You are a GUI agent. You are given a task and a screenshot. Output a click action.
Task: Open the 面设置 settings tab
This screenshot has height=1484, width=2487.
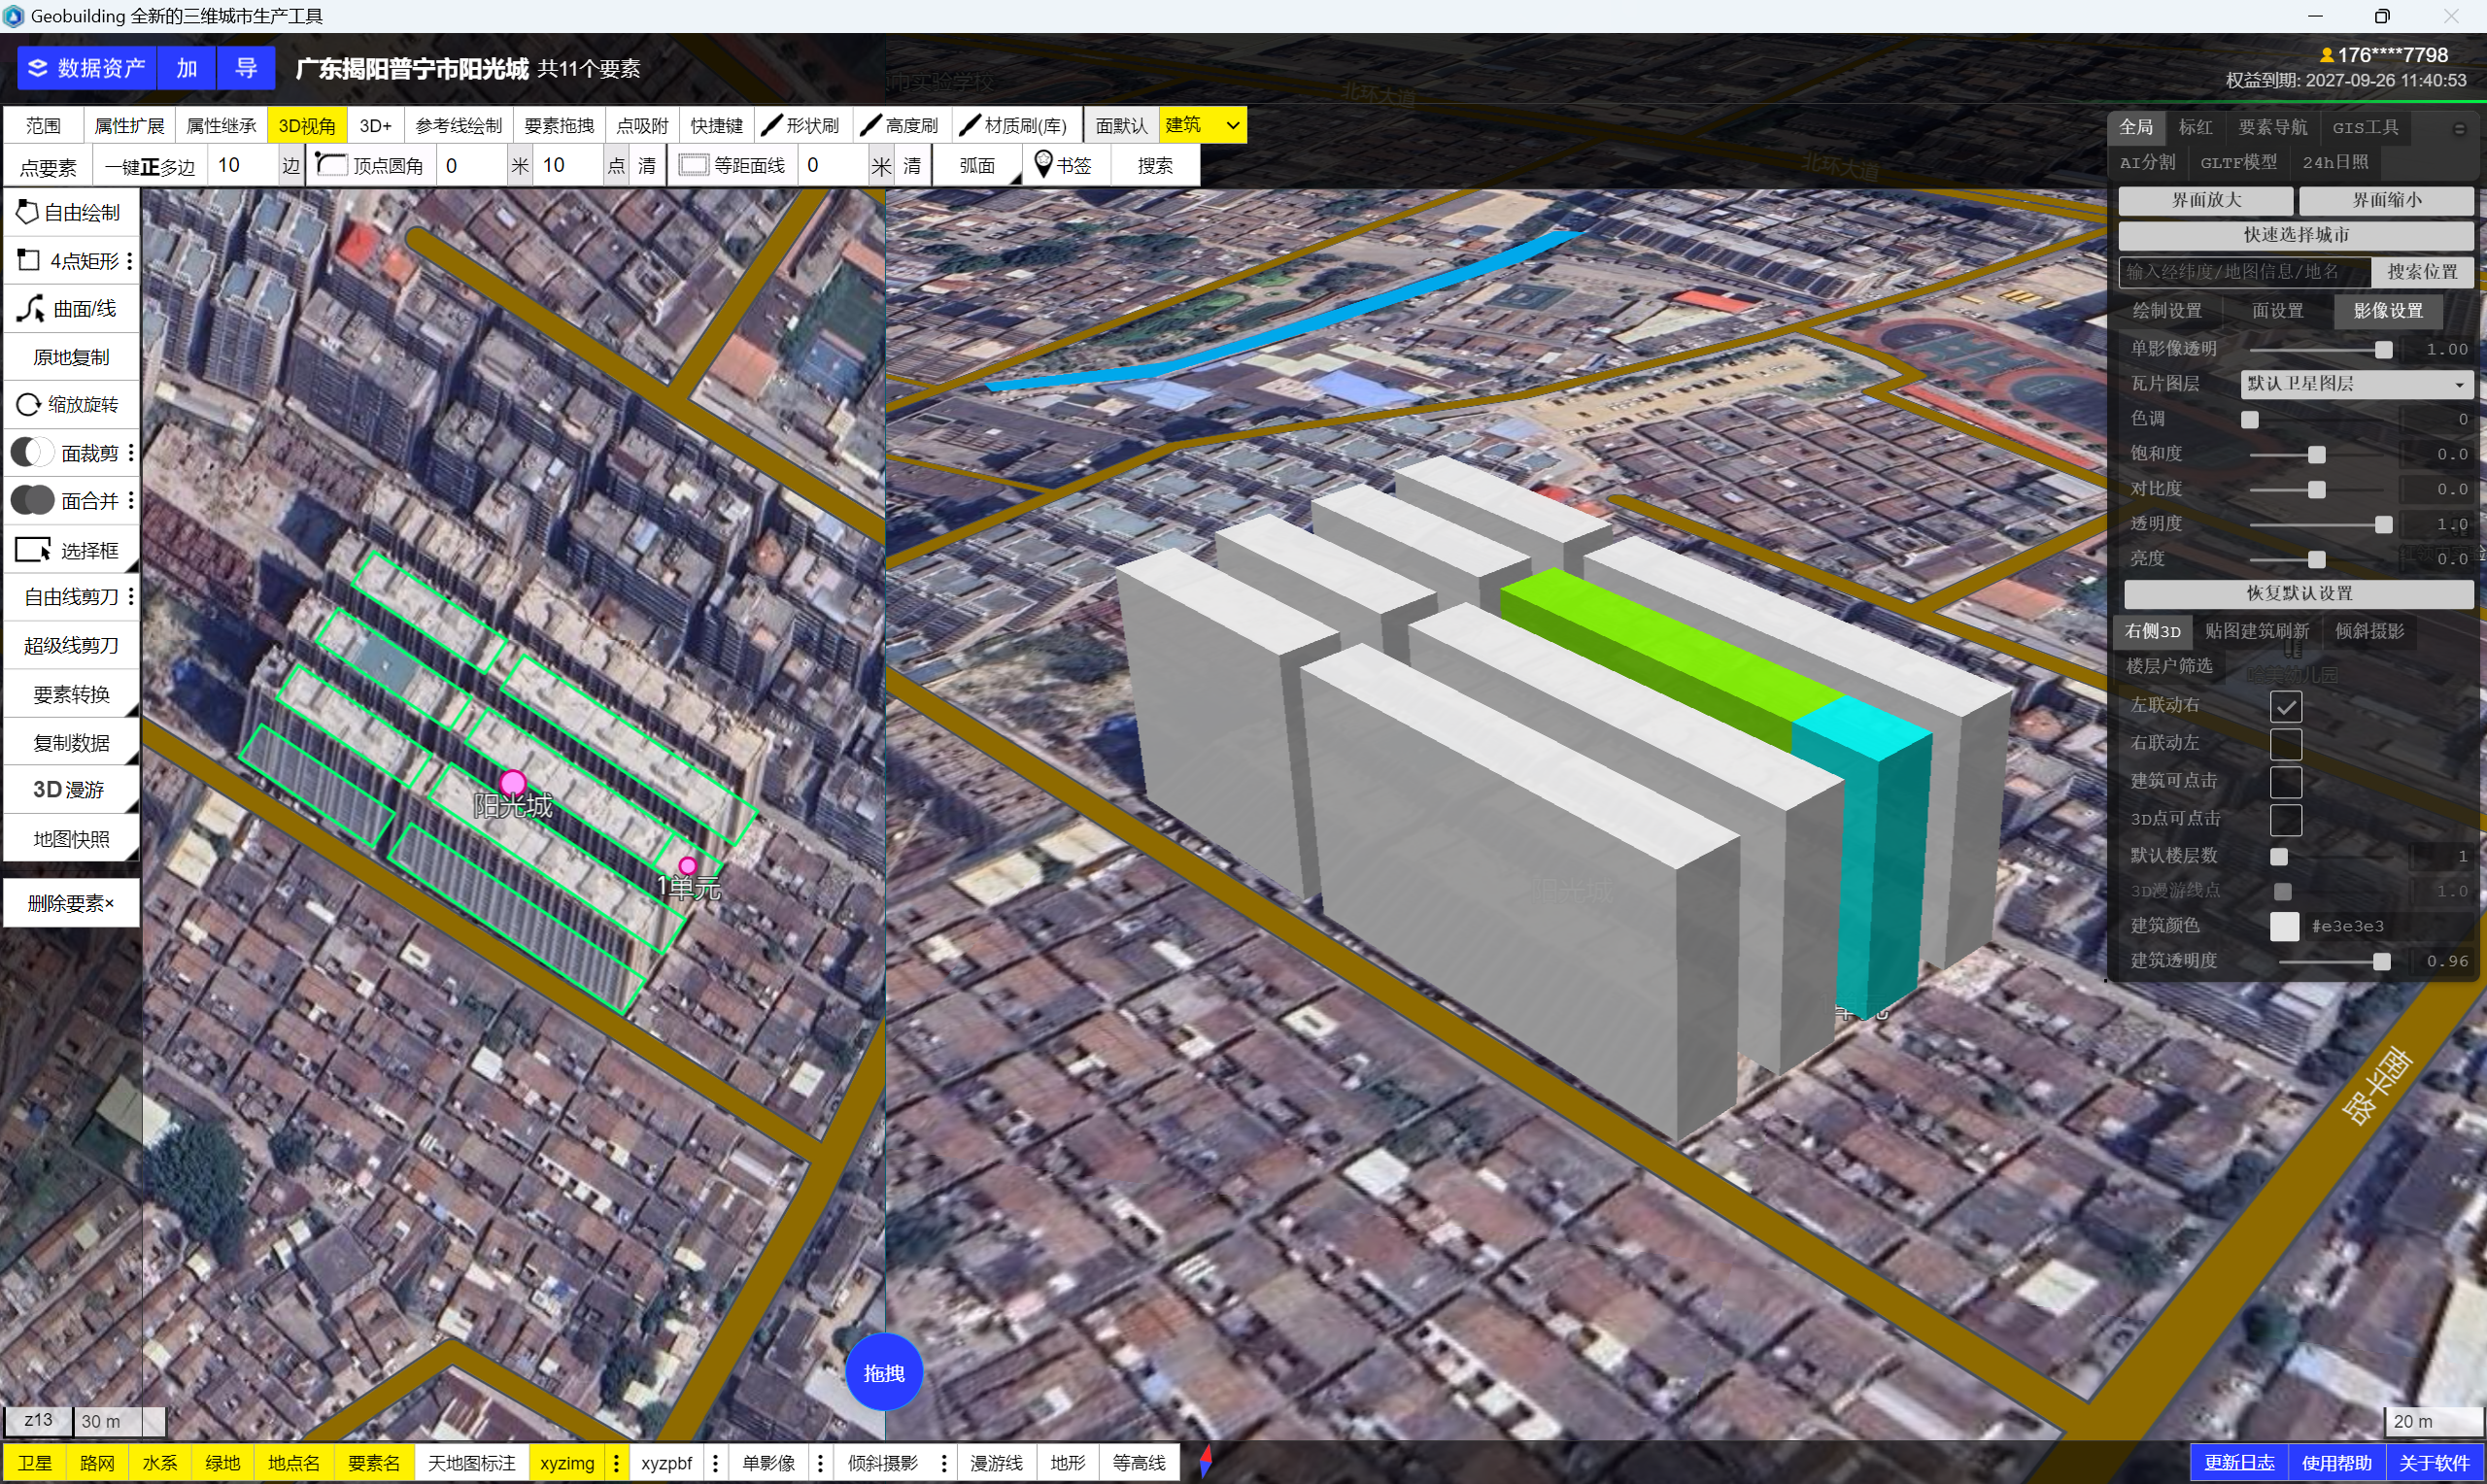[x=2277, y=311]
